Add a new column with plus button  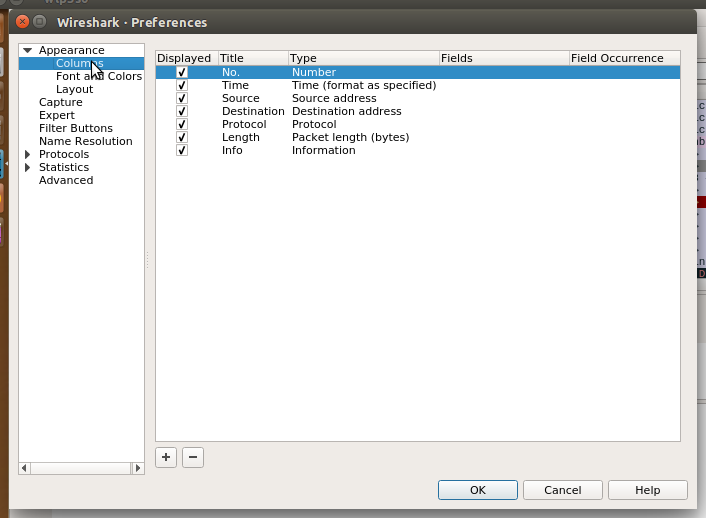(166, 457)
